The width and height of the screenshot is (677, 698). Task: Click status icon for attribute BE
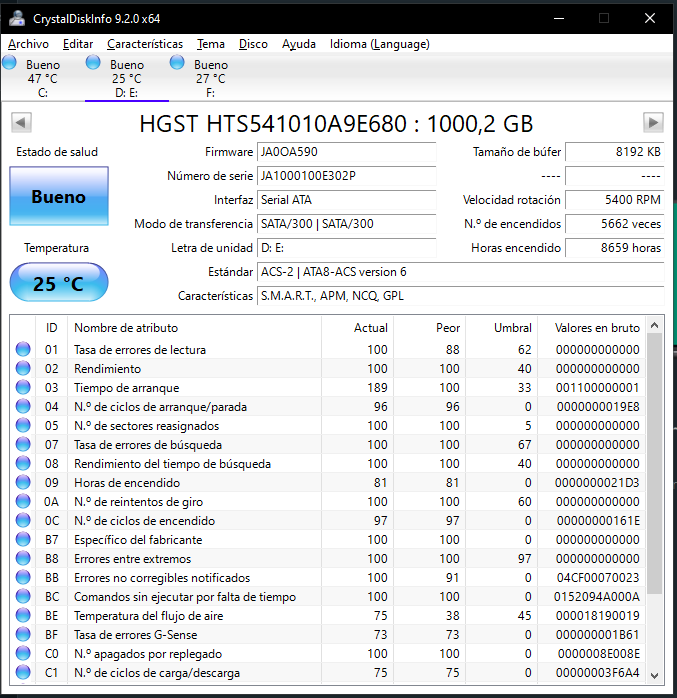tap(23, 615)
